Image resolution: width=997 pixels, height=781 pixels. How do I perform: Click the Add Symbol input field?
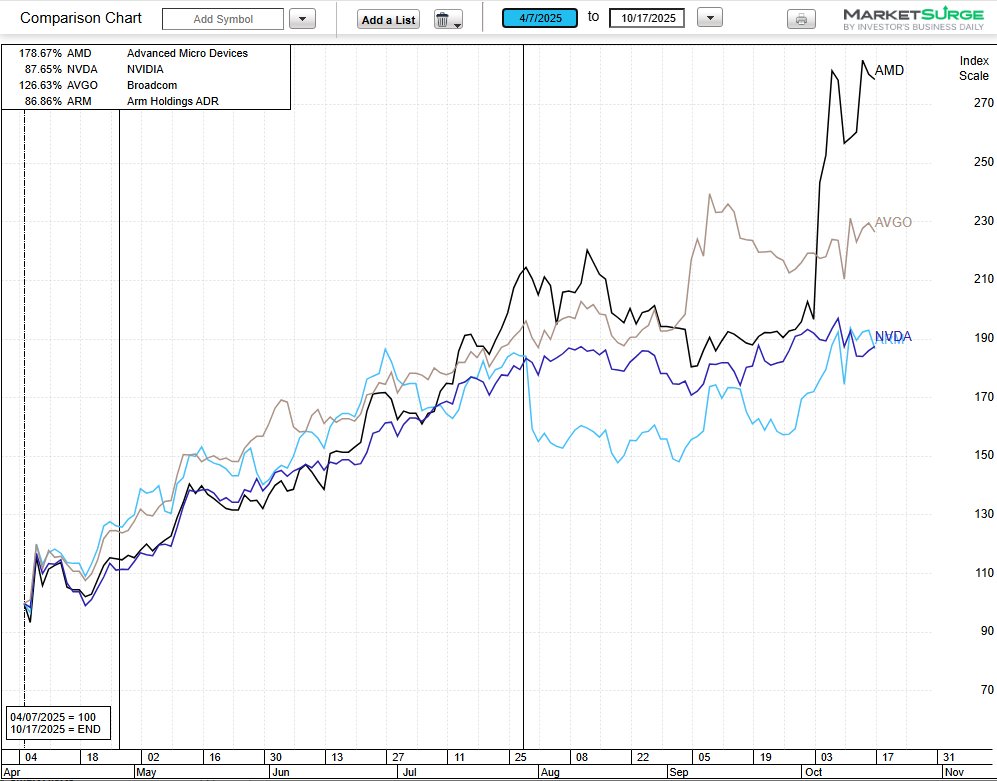click(x=223, y=19)
